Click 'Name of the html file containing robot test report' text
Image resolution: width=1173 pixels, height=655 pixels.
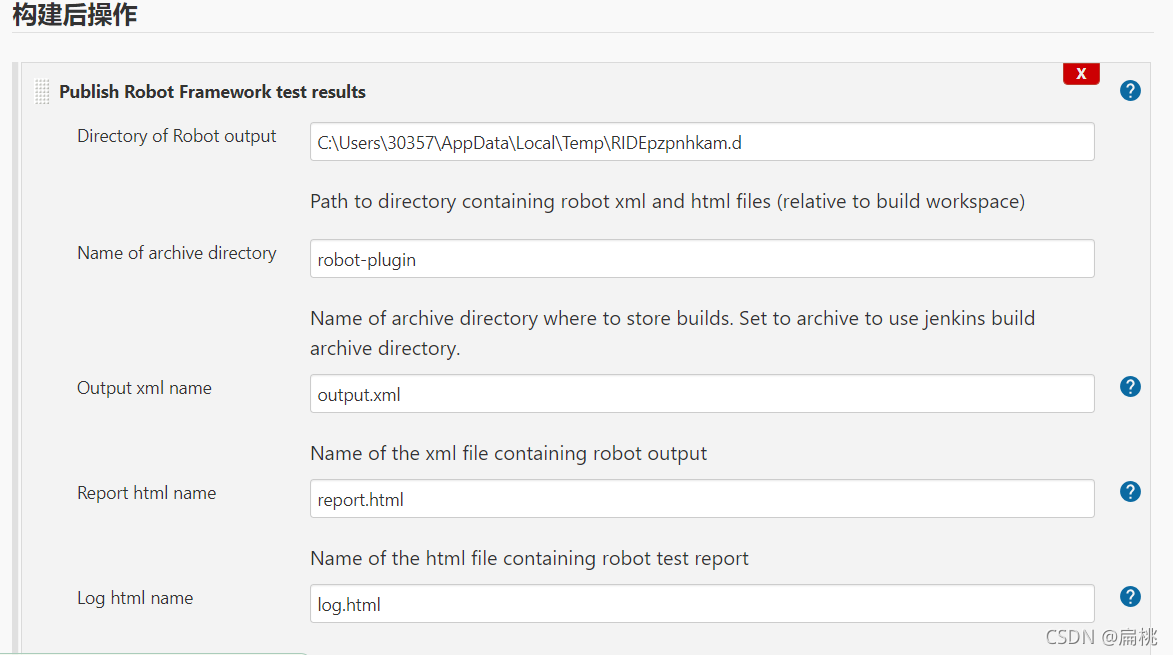pyautogui.click(x=530, y=559)
